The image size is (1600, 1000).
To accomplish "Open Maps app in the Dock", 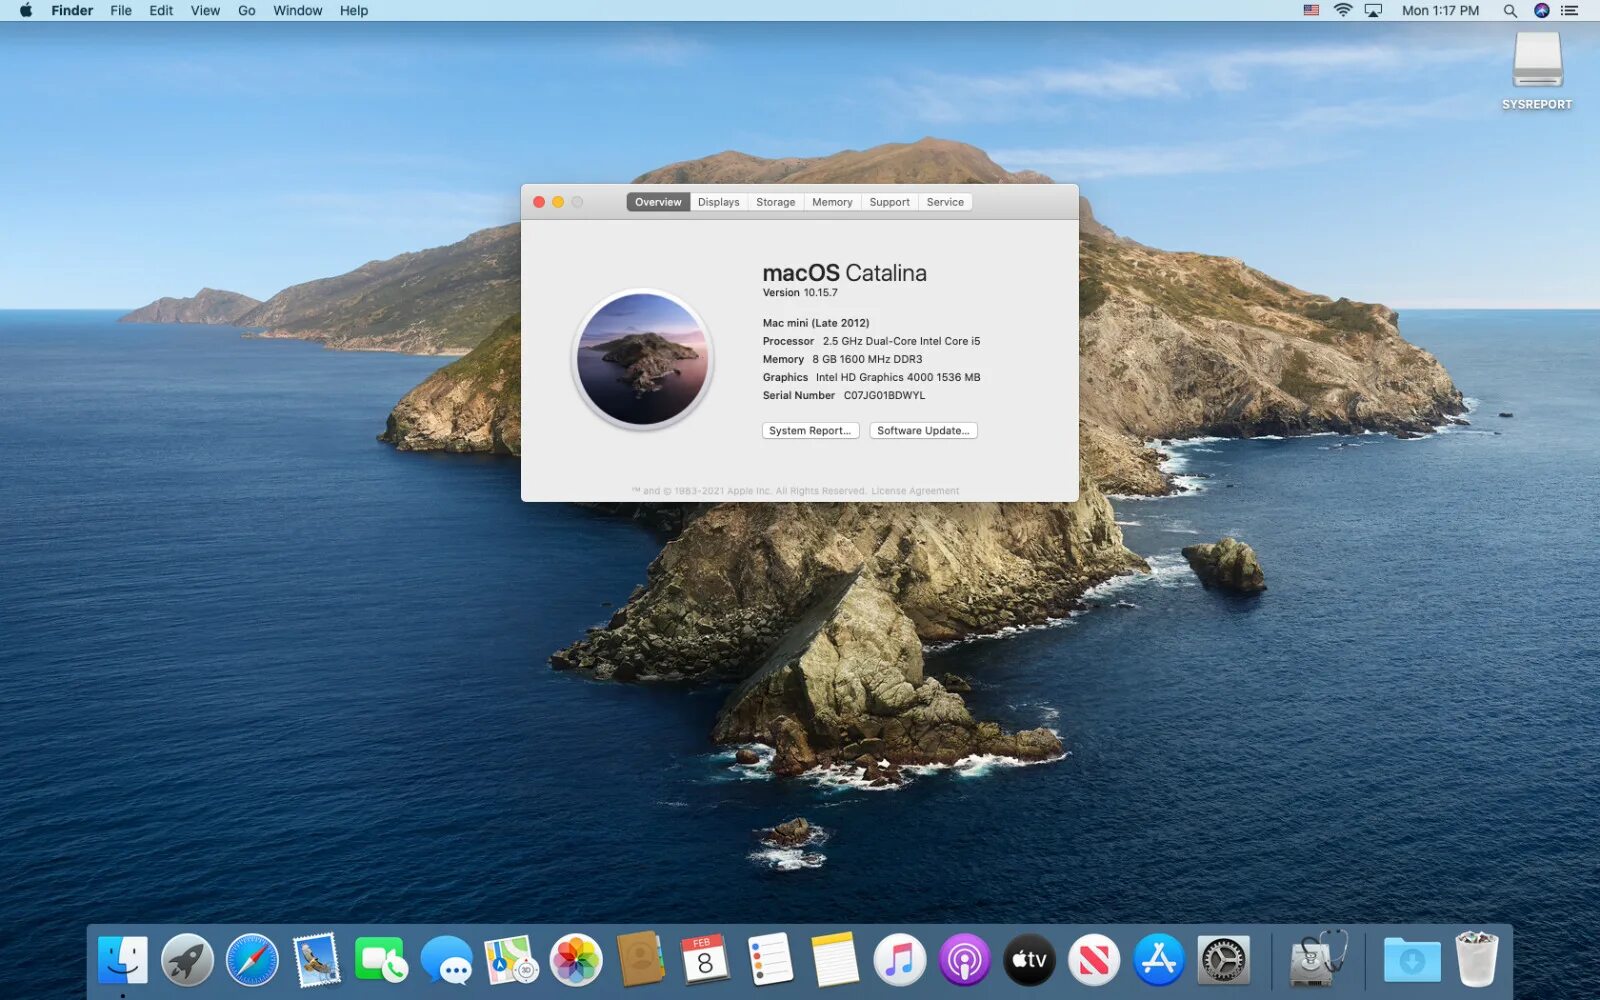I will coord(511,960).
